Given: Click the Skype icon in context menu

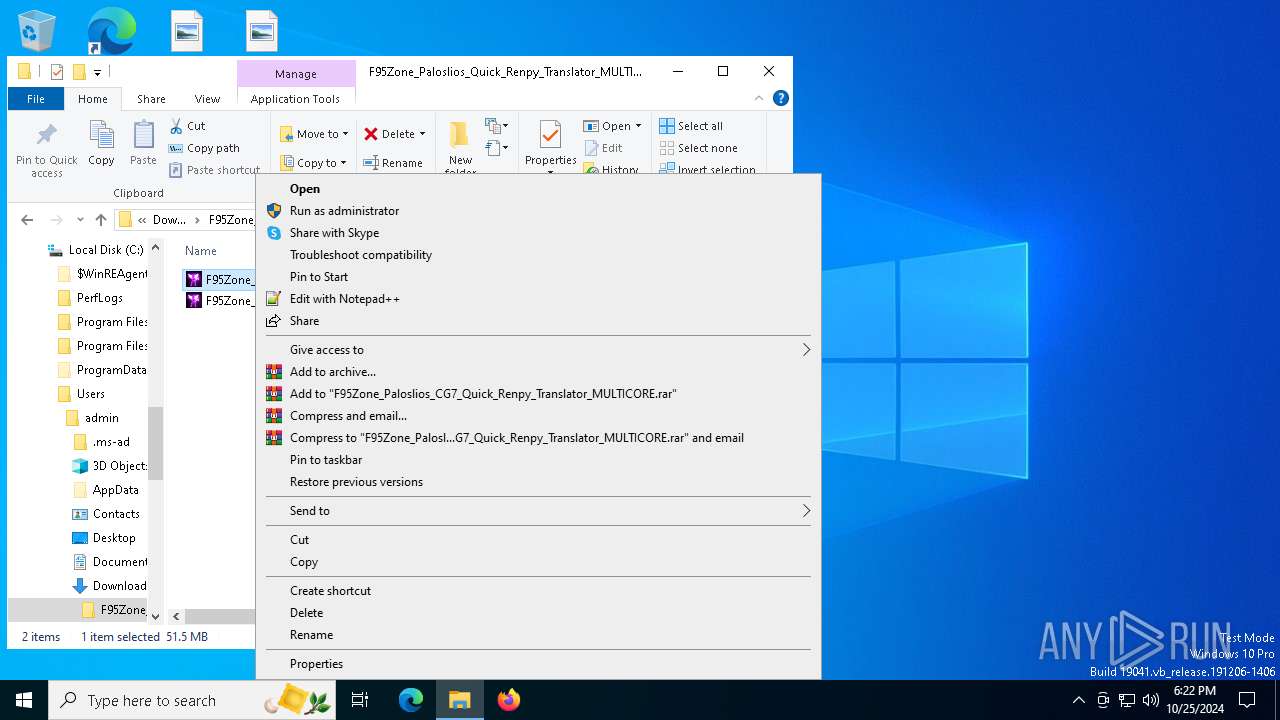Looking at the screenshot, I should (x=274, y=233).
